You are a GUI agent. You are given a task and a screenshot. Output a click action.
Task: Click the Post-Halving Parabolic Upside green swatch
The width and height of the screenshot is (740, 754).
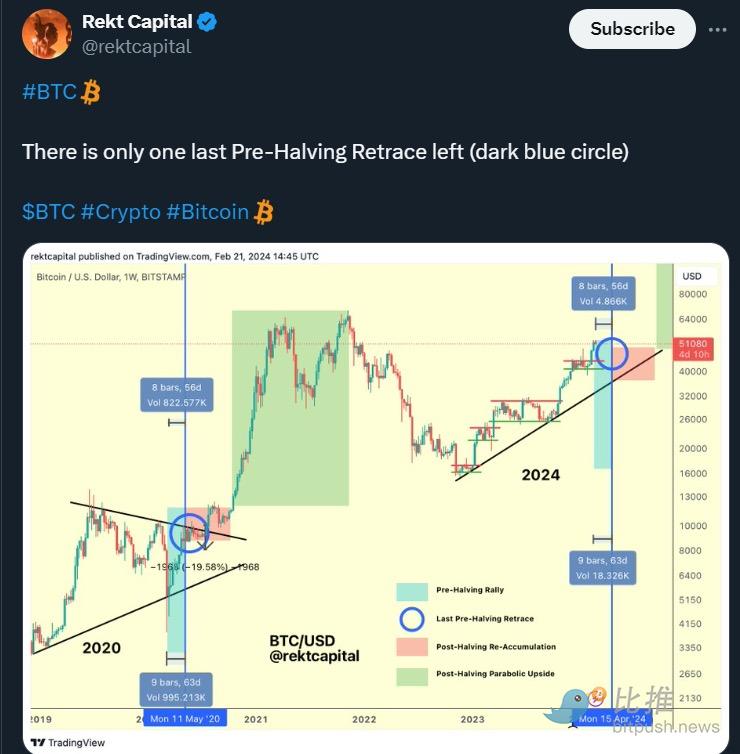click(x=412, y=676)
